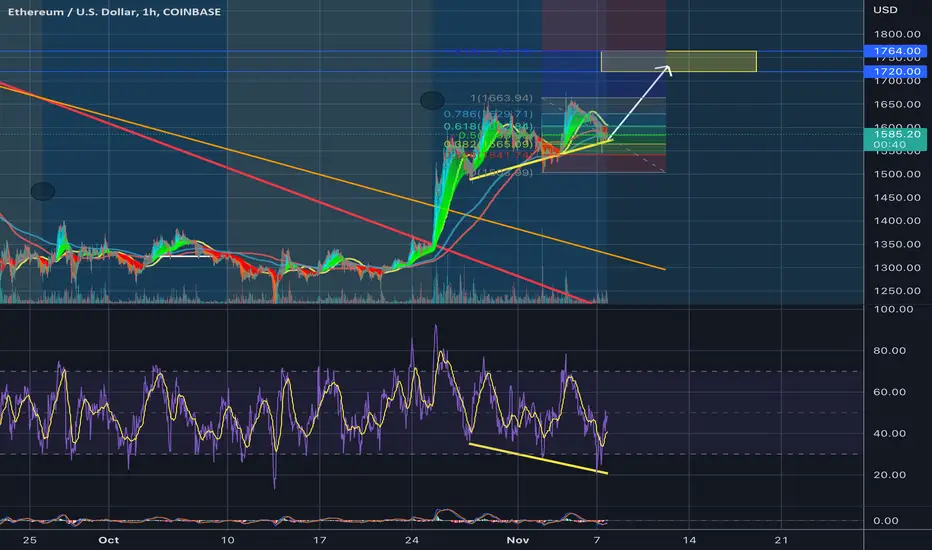Select the red descending trendline
The height and width of the screenshot is (550, 932).
[x=297, y=191]
